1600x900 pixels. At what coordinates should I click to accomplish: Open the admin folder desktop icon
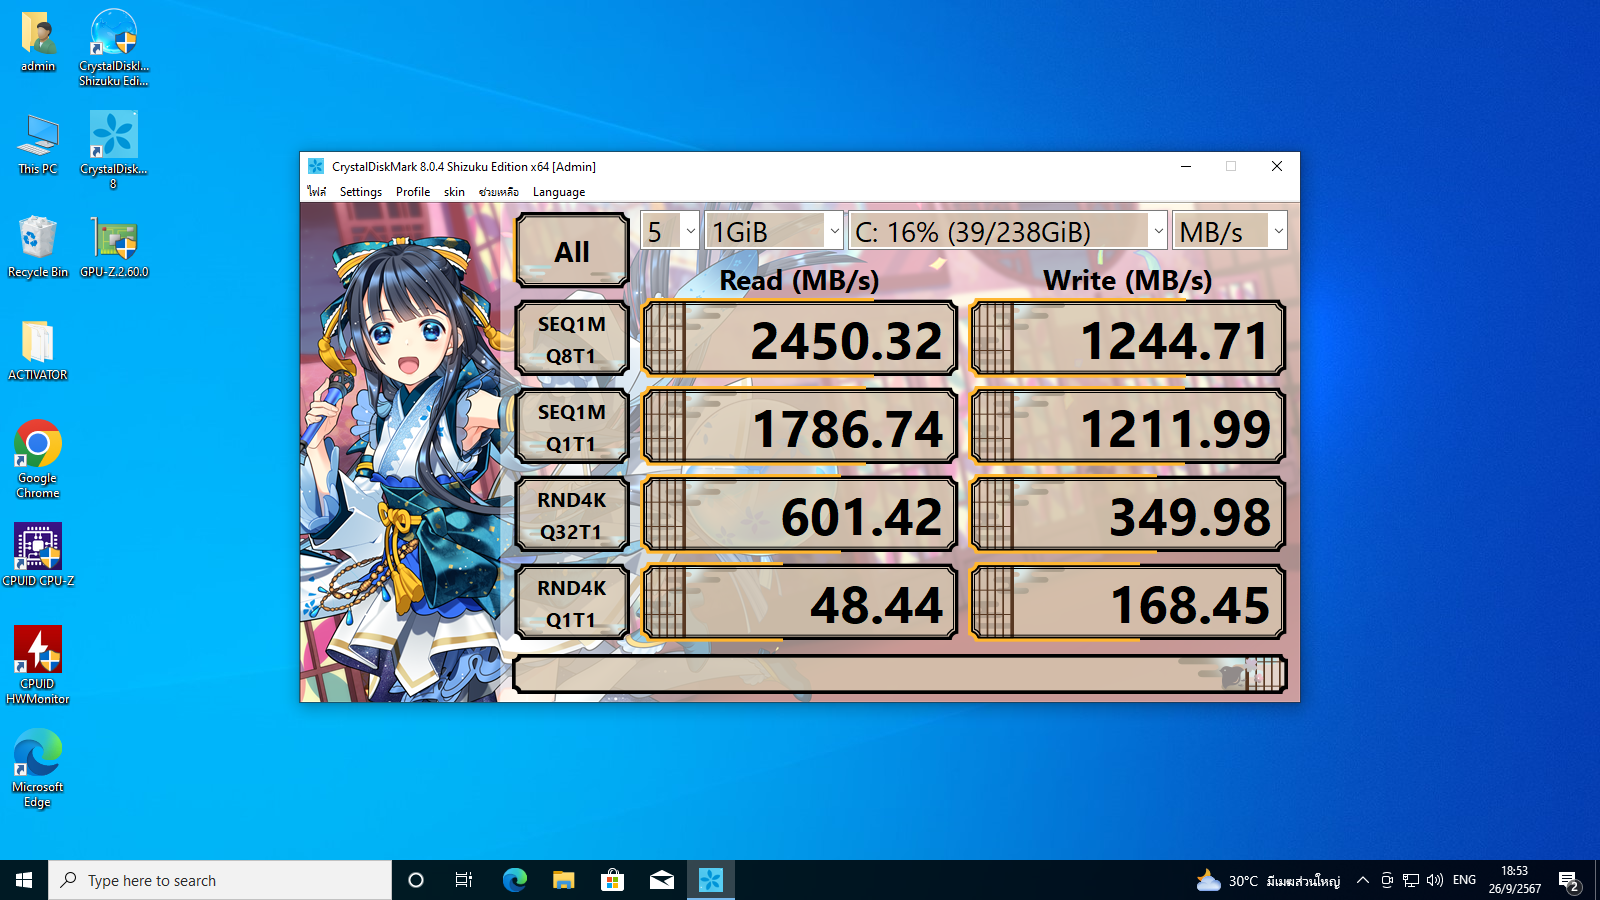38,42
